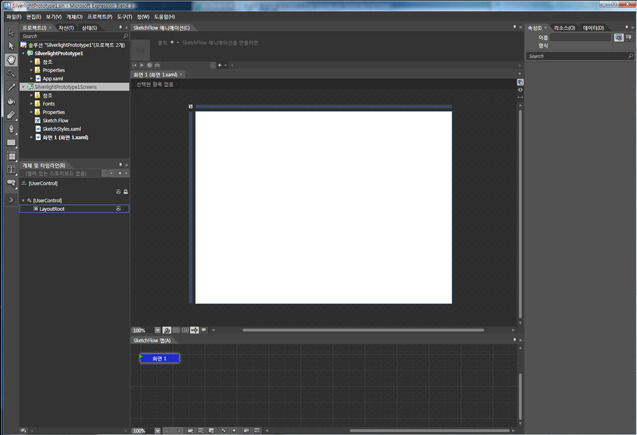
Task: Select the TextBlock text tool
Action: [11, 170]
